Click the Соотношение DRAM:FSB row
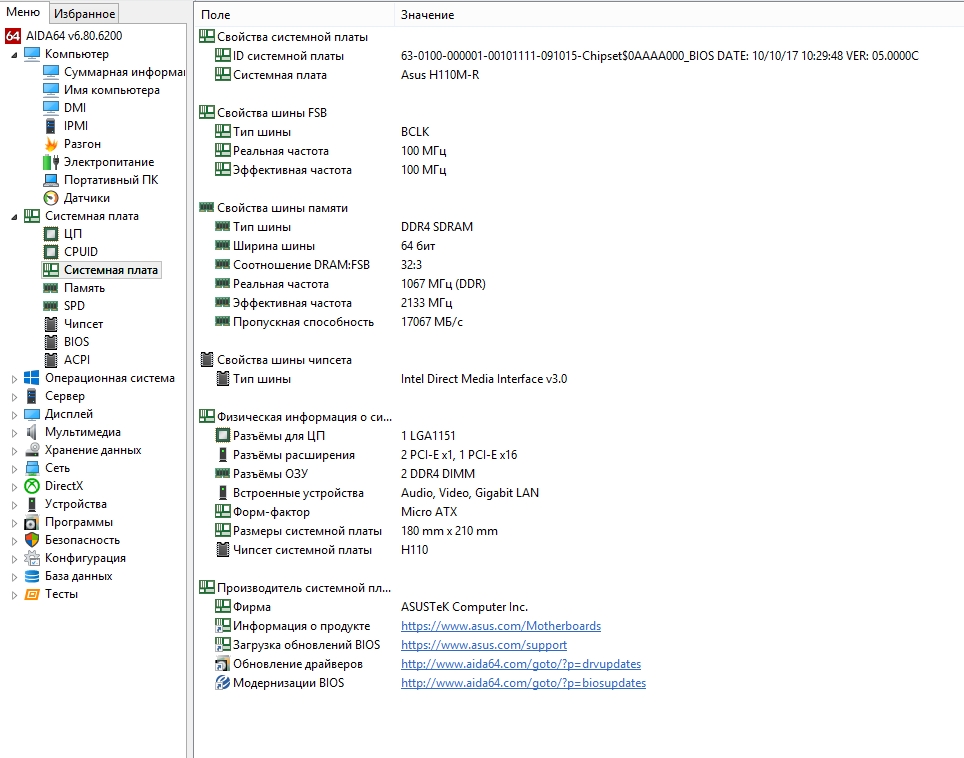 pyautogui.click(x=318, y=265)
